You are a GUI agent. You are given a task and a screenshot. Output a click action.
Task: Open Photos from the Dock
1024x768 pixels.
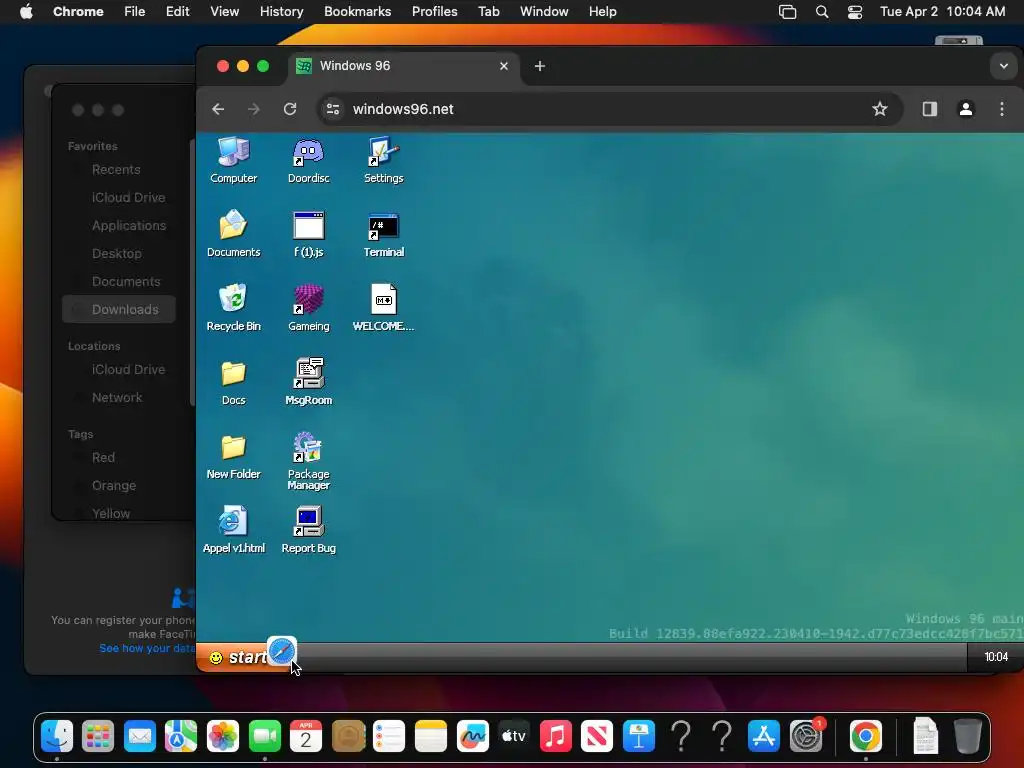click(223, 737)
